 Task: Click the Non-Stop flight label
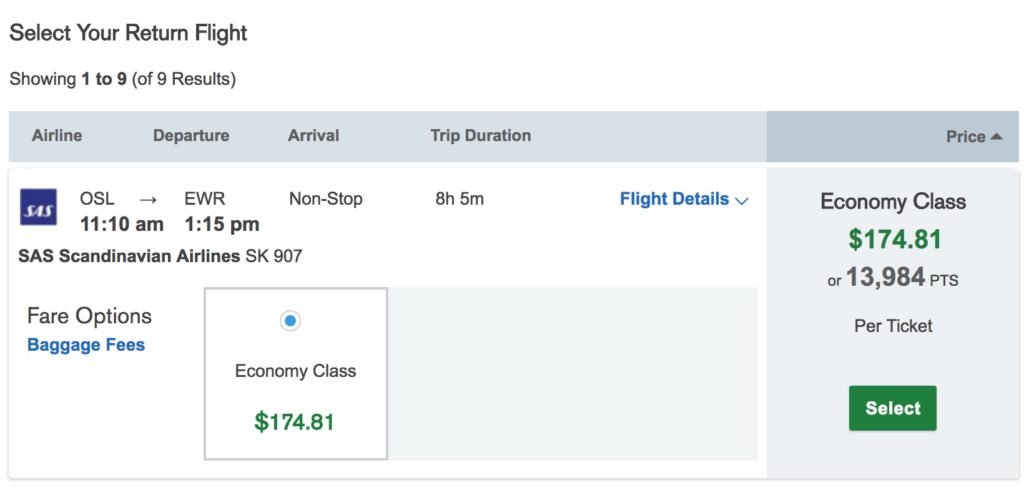pos(326,199)
